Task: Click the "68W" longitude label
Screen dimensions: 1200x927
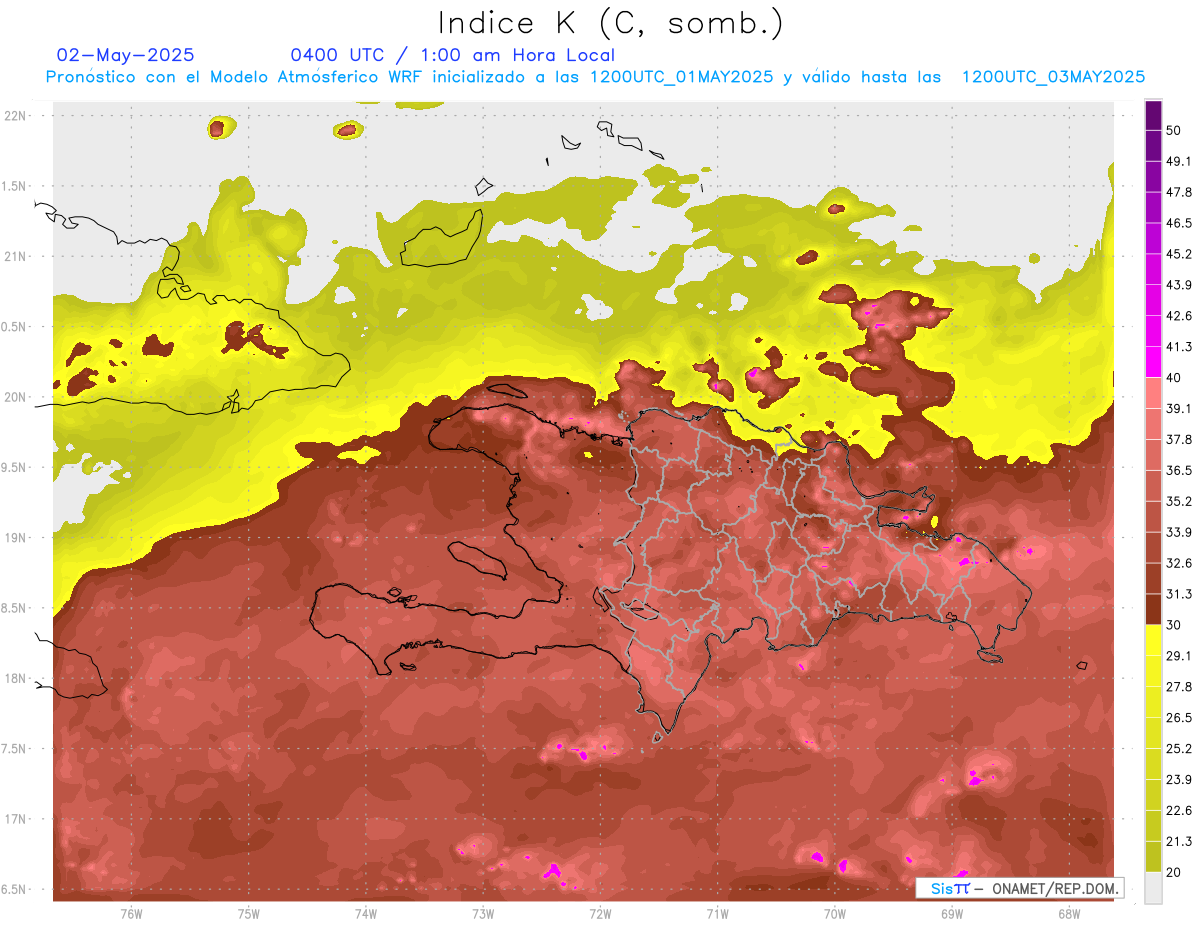Action: coord(1069,913)
